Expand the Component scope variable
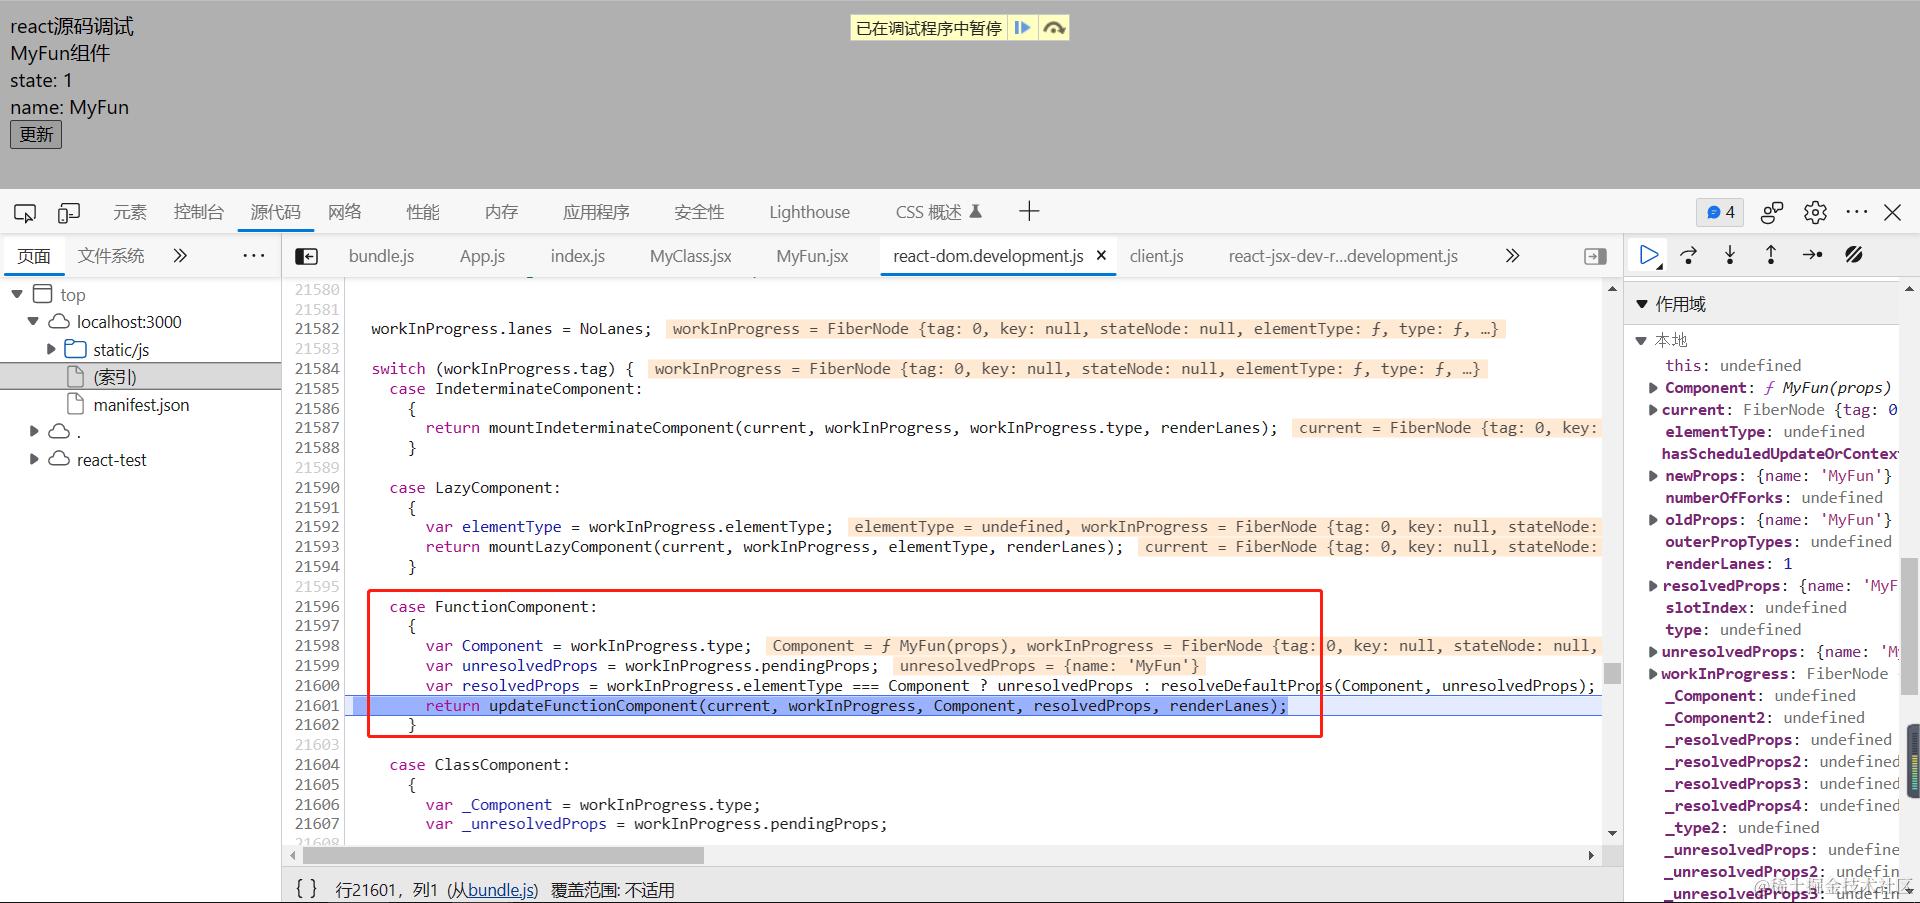The width and height of the screenshot is (1920, 903). pos(1653,388)
